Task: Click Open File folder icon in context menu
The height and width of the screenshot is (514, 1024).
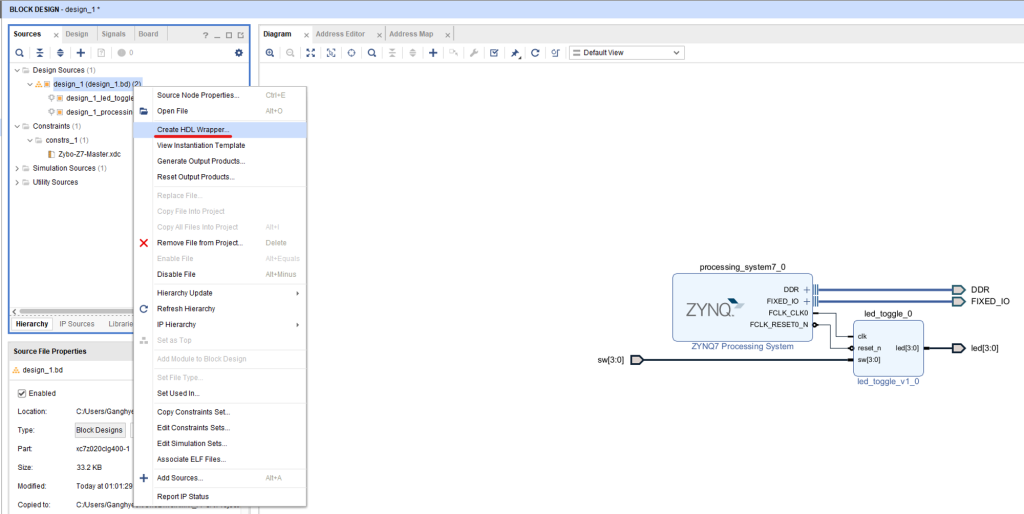Action: coord(144,111)
